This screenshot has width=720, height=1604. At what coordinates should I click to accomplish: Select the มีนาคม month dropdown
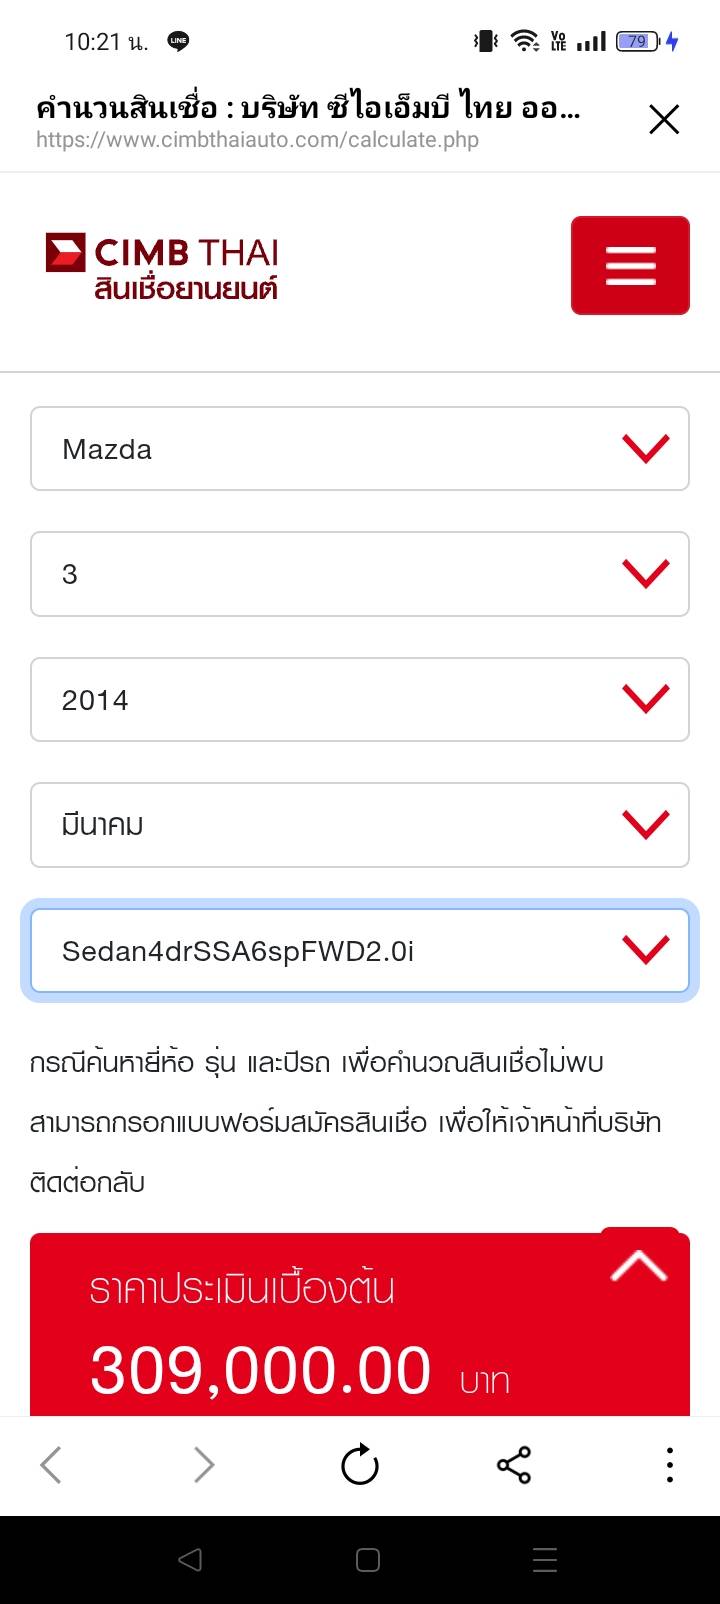pyautogui.click(x=360, y=825)
